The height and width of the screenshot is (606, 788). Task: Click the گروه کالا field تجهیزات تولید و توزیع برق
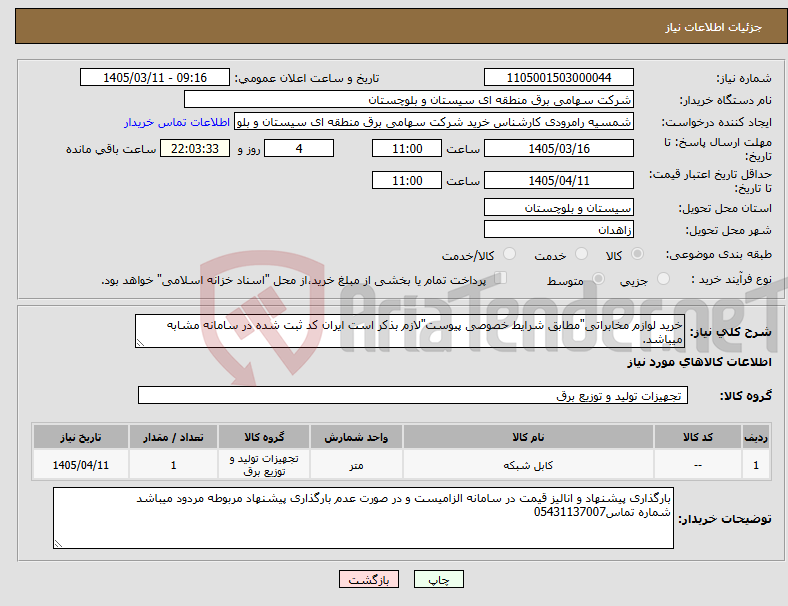(x=413, y=395)
